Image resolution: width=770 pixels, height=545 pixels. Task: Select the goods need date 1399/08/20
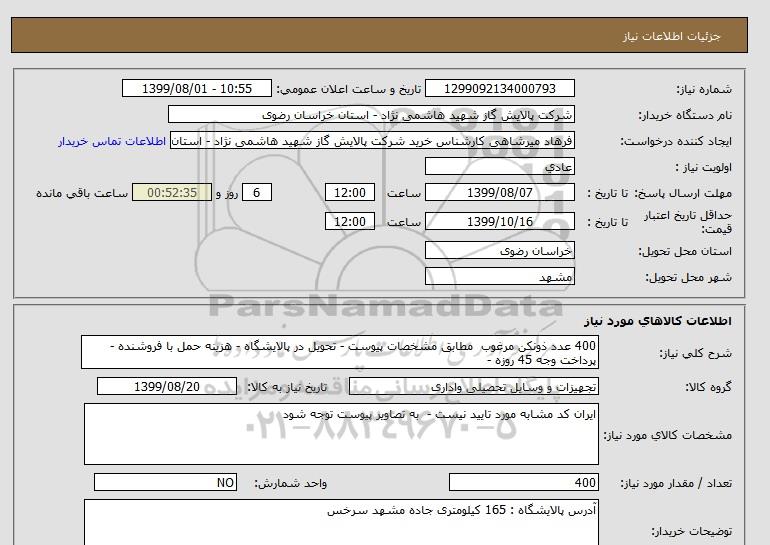(167, 387)
